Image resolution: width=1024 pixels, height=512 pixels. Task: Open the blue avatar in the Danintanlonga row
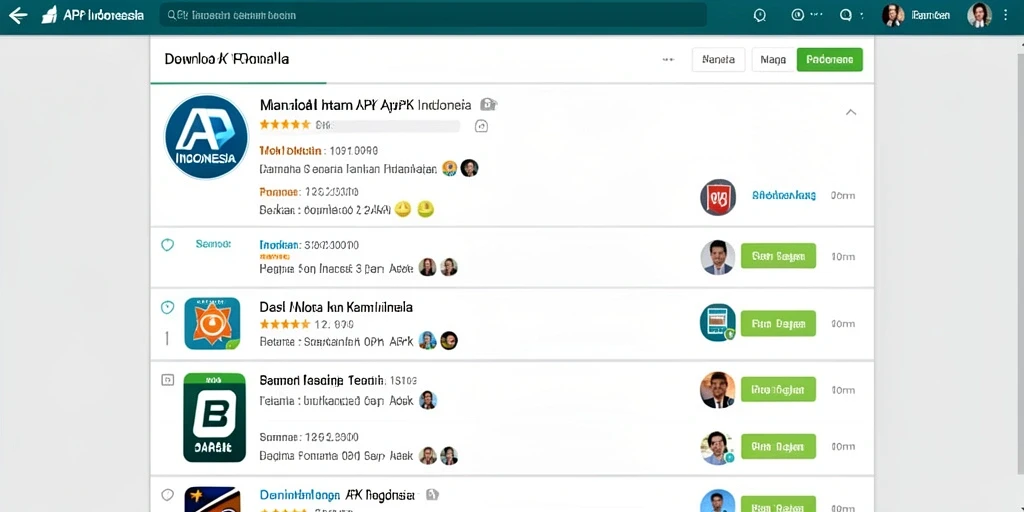(718, 501)
